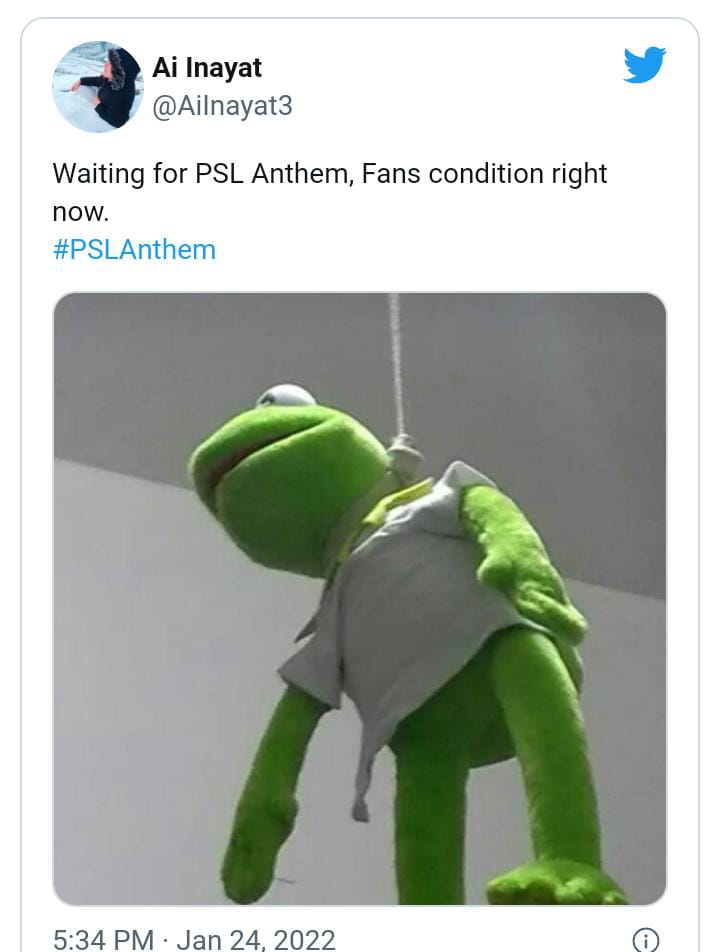Open the @AiInayat3 handle link

tap(222, 106)
